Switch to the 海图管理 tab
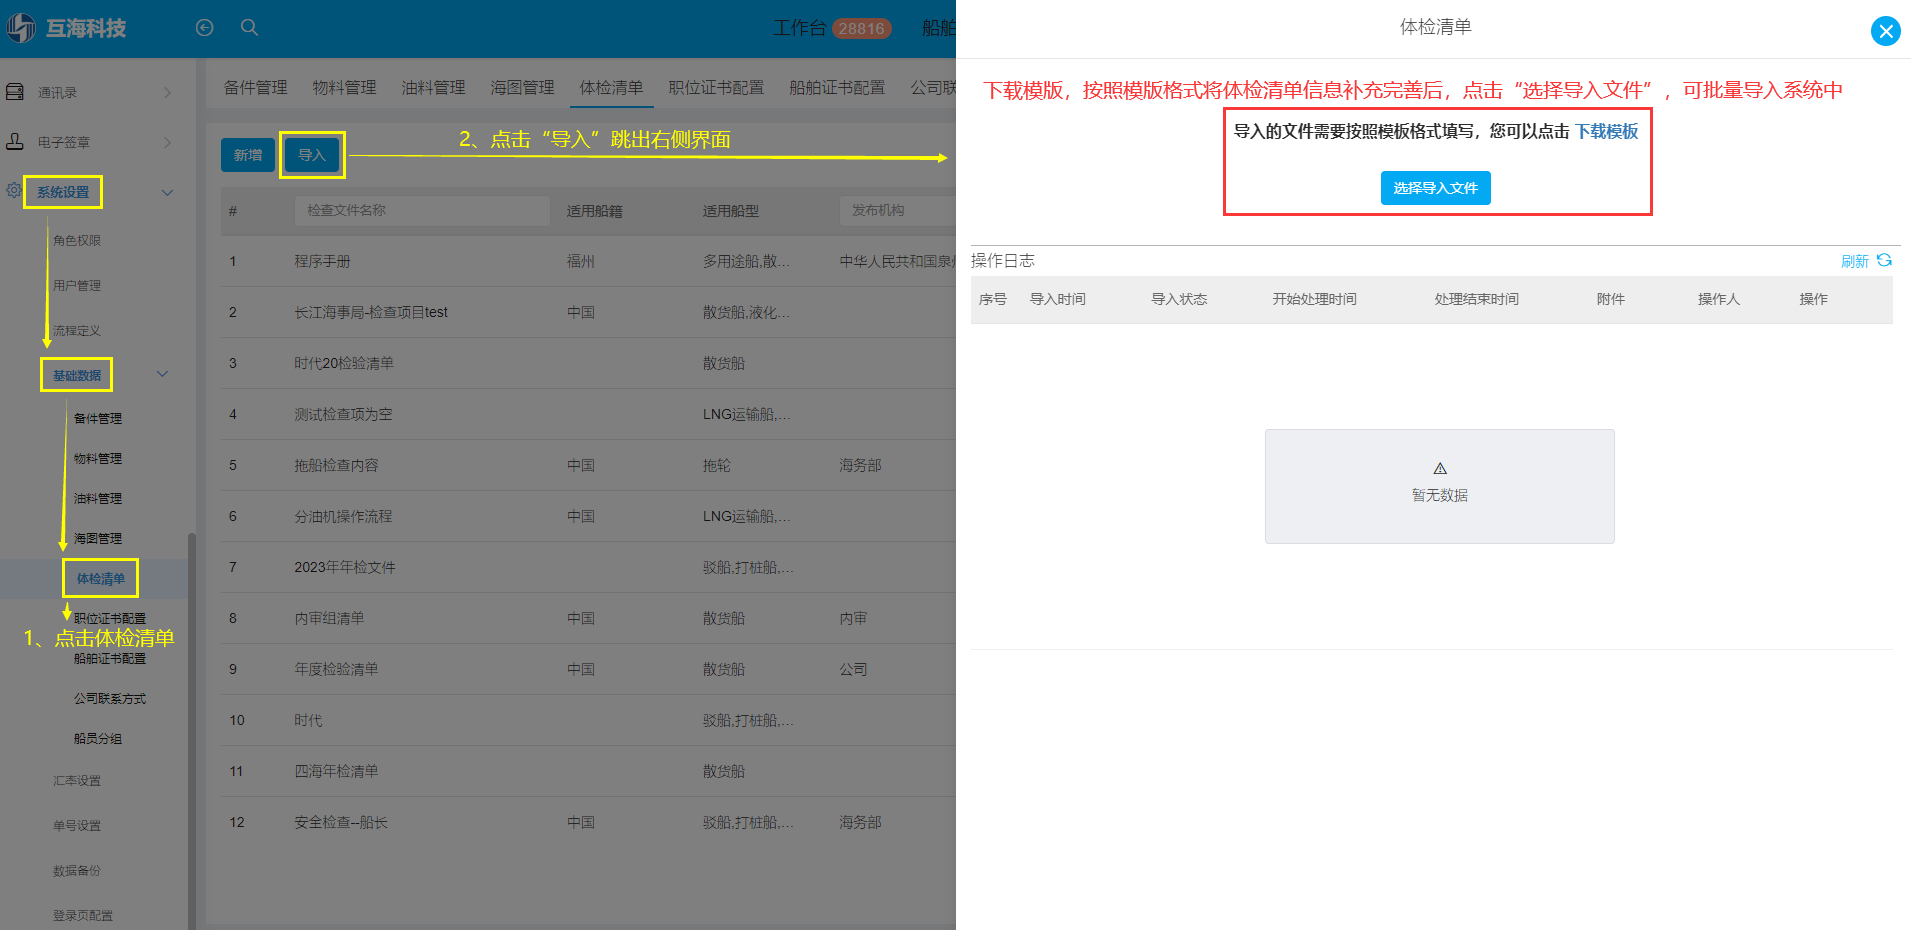This screenshot has height=930, width=1911. point(523,87)
